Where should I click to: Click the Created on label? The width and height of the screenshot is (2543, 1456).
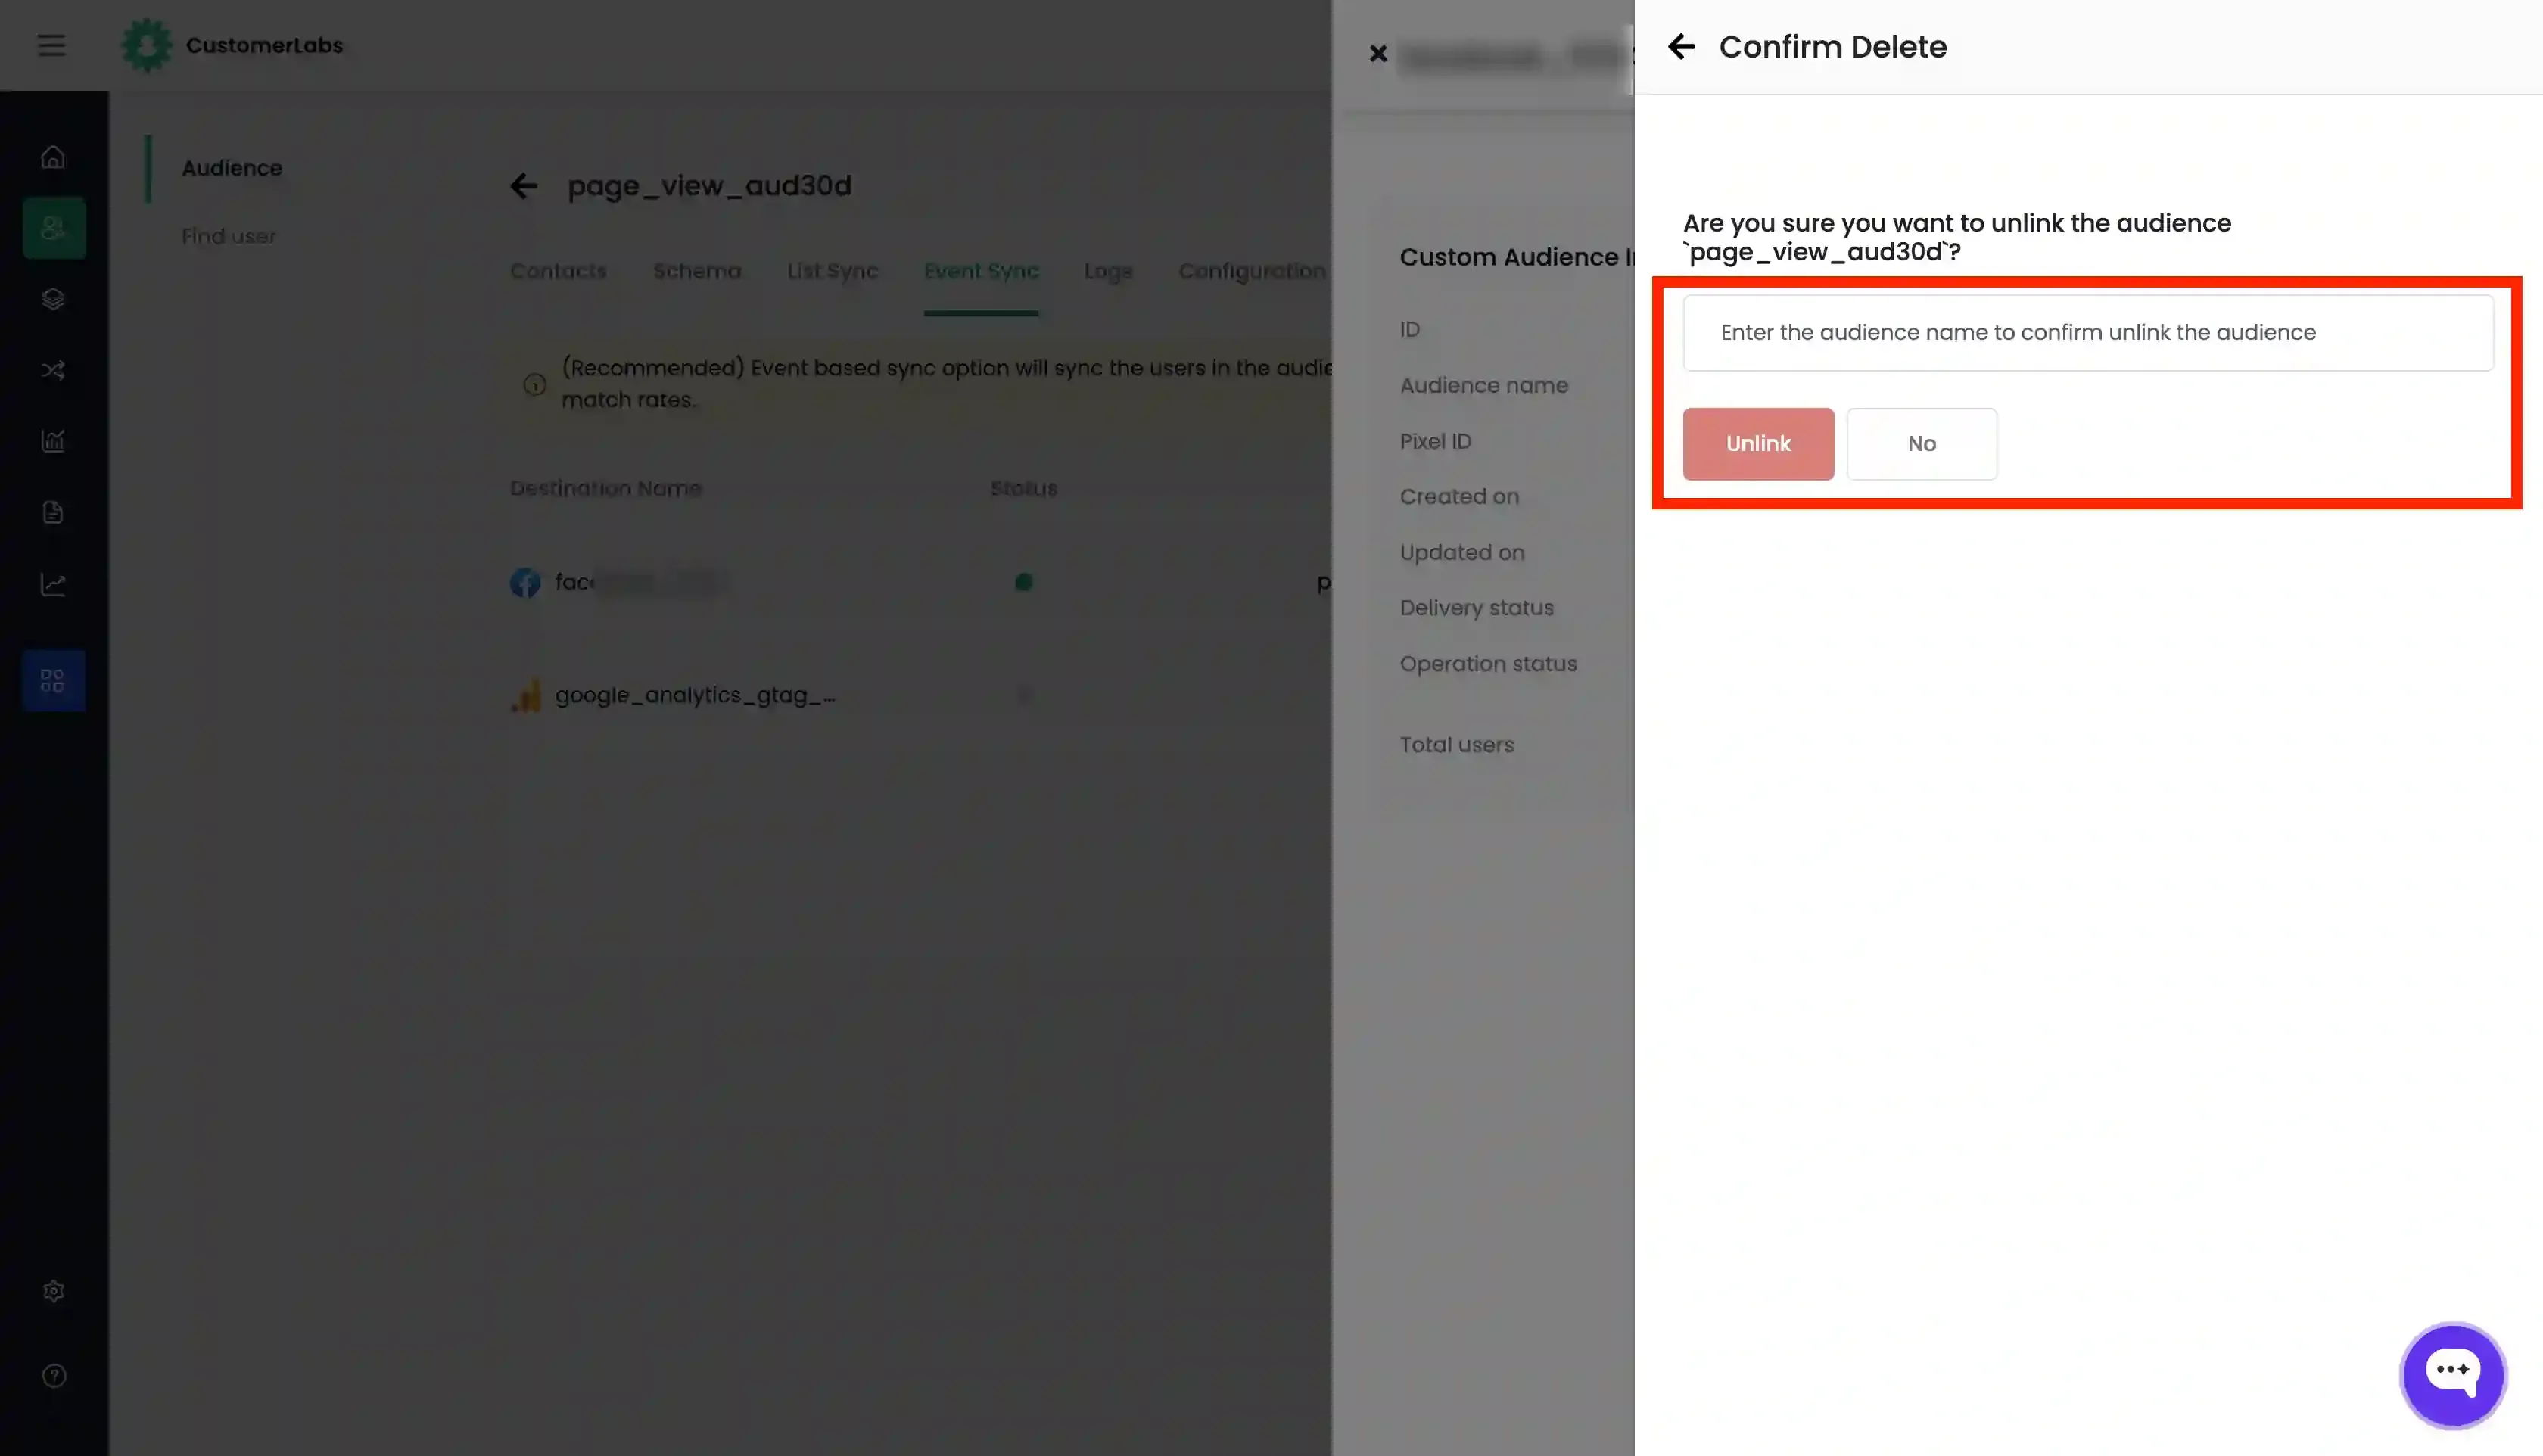pos(1459,497)
